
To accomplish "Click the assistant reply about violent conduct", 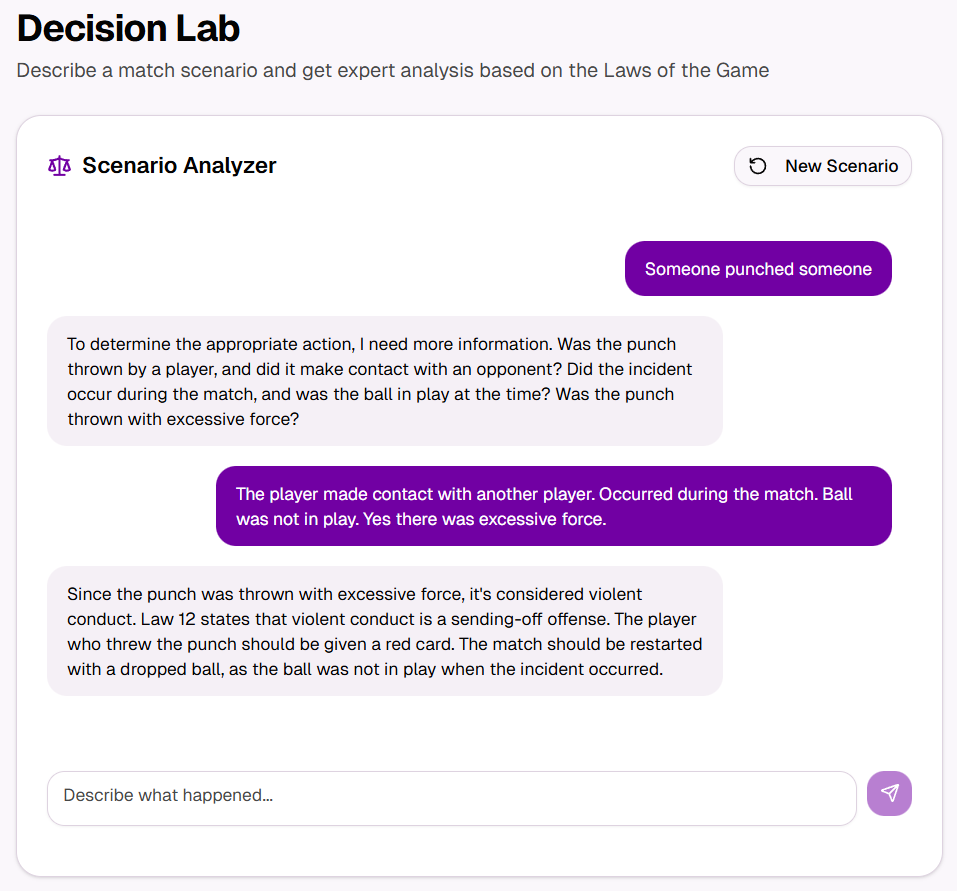I will click(384, 631).
